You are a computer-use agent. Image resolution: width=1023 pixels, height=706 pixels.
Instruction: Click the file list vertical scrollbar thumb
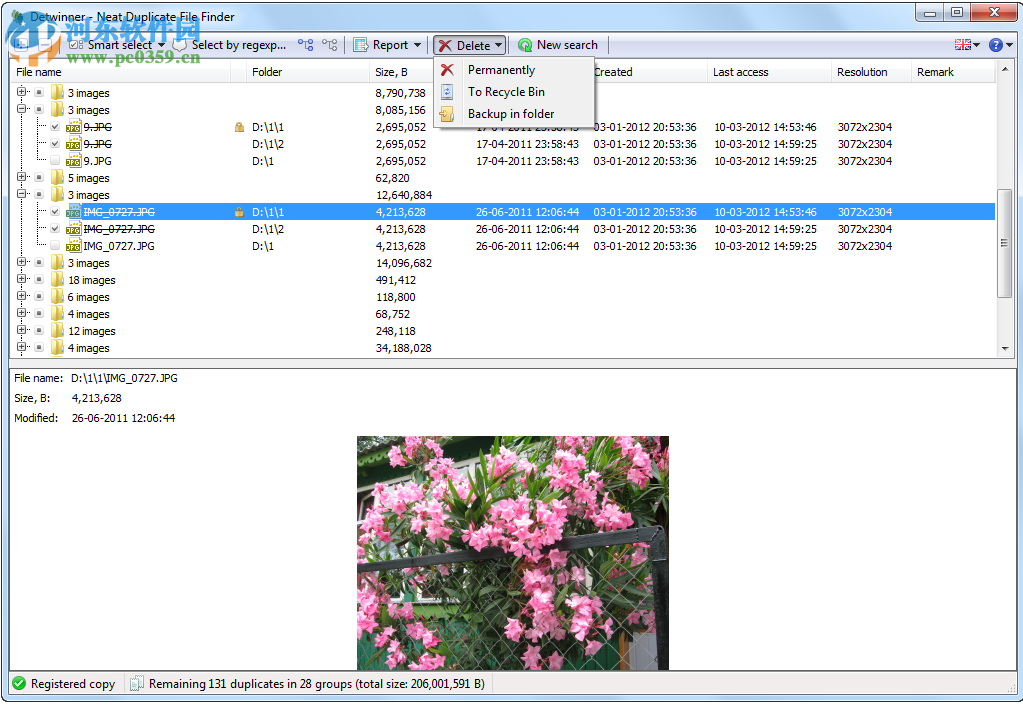[1004, 243]
